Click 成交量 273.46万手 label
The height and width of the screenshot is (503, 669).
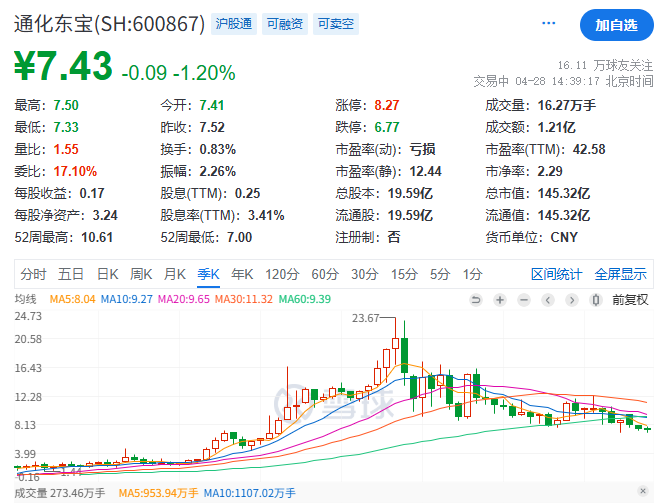60,493
